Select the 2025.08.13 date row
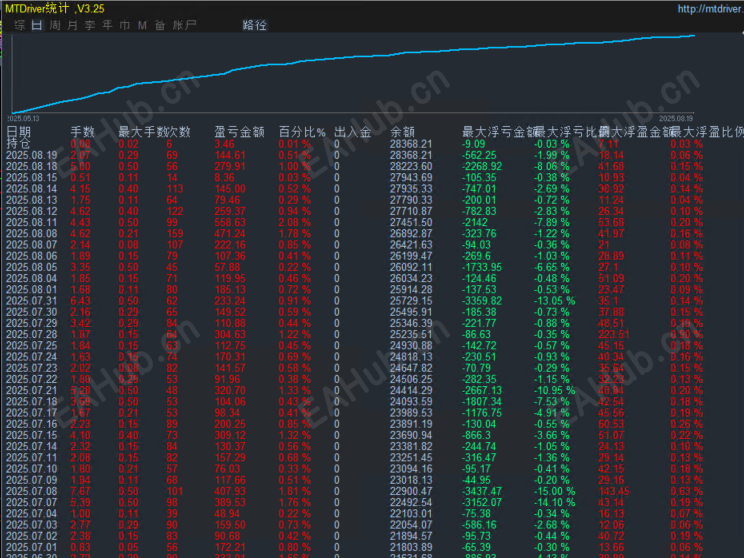This screenshot has height=558, width=744. [x=31, y=200]
